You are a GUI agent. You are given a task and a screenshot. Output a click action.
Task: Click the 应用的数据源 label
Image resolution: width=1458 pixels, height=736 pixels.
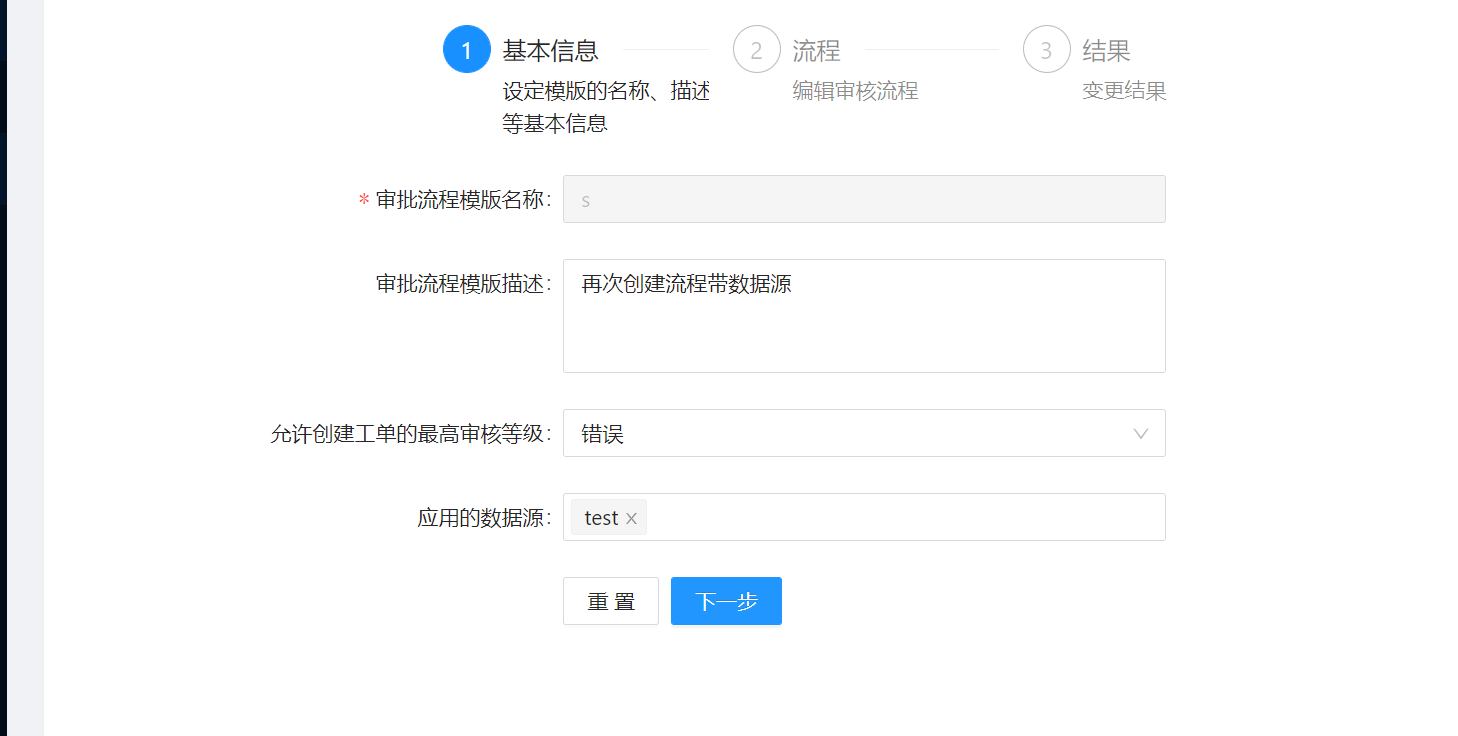[x=484, y=518]
